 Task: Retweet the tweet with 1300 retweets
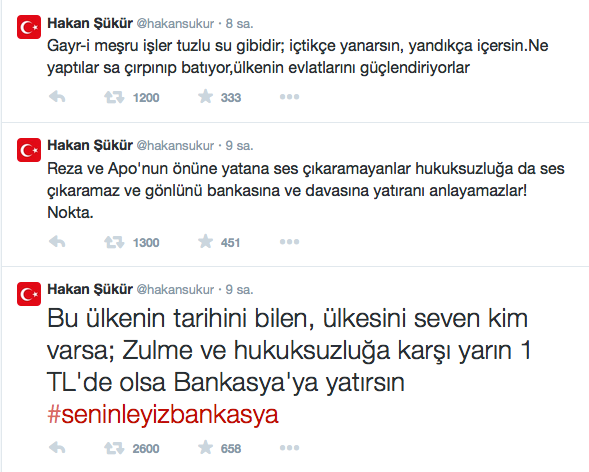coord(114,242)
